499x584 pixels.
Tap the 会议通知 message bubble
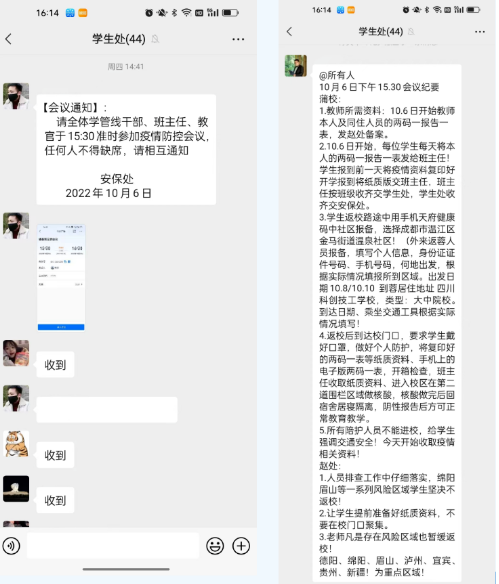126,150
